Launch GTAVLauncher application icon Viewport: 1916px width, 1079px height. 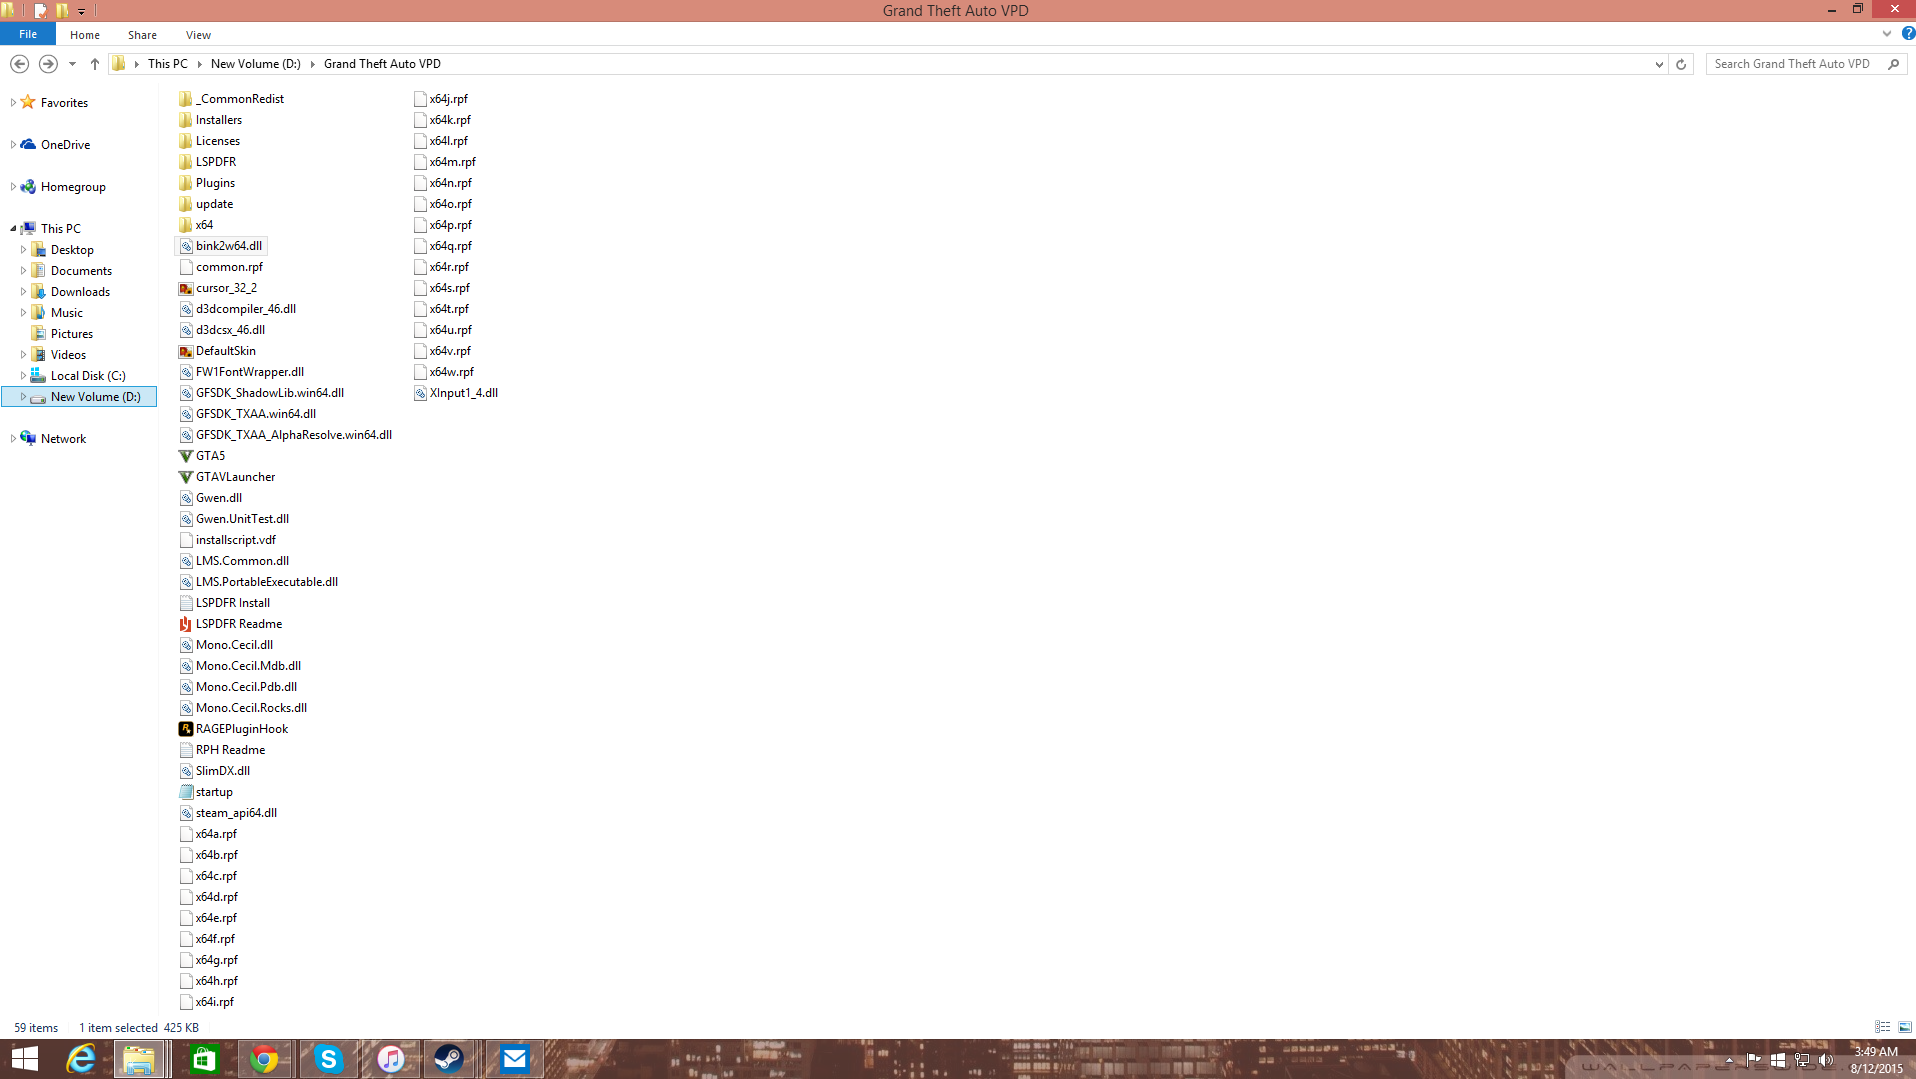point(185,477)
